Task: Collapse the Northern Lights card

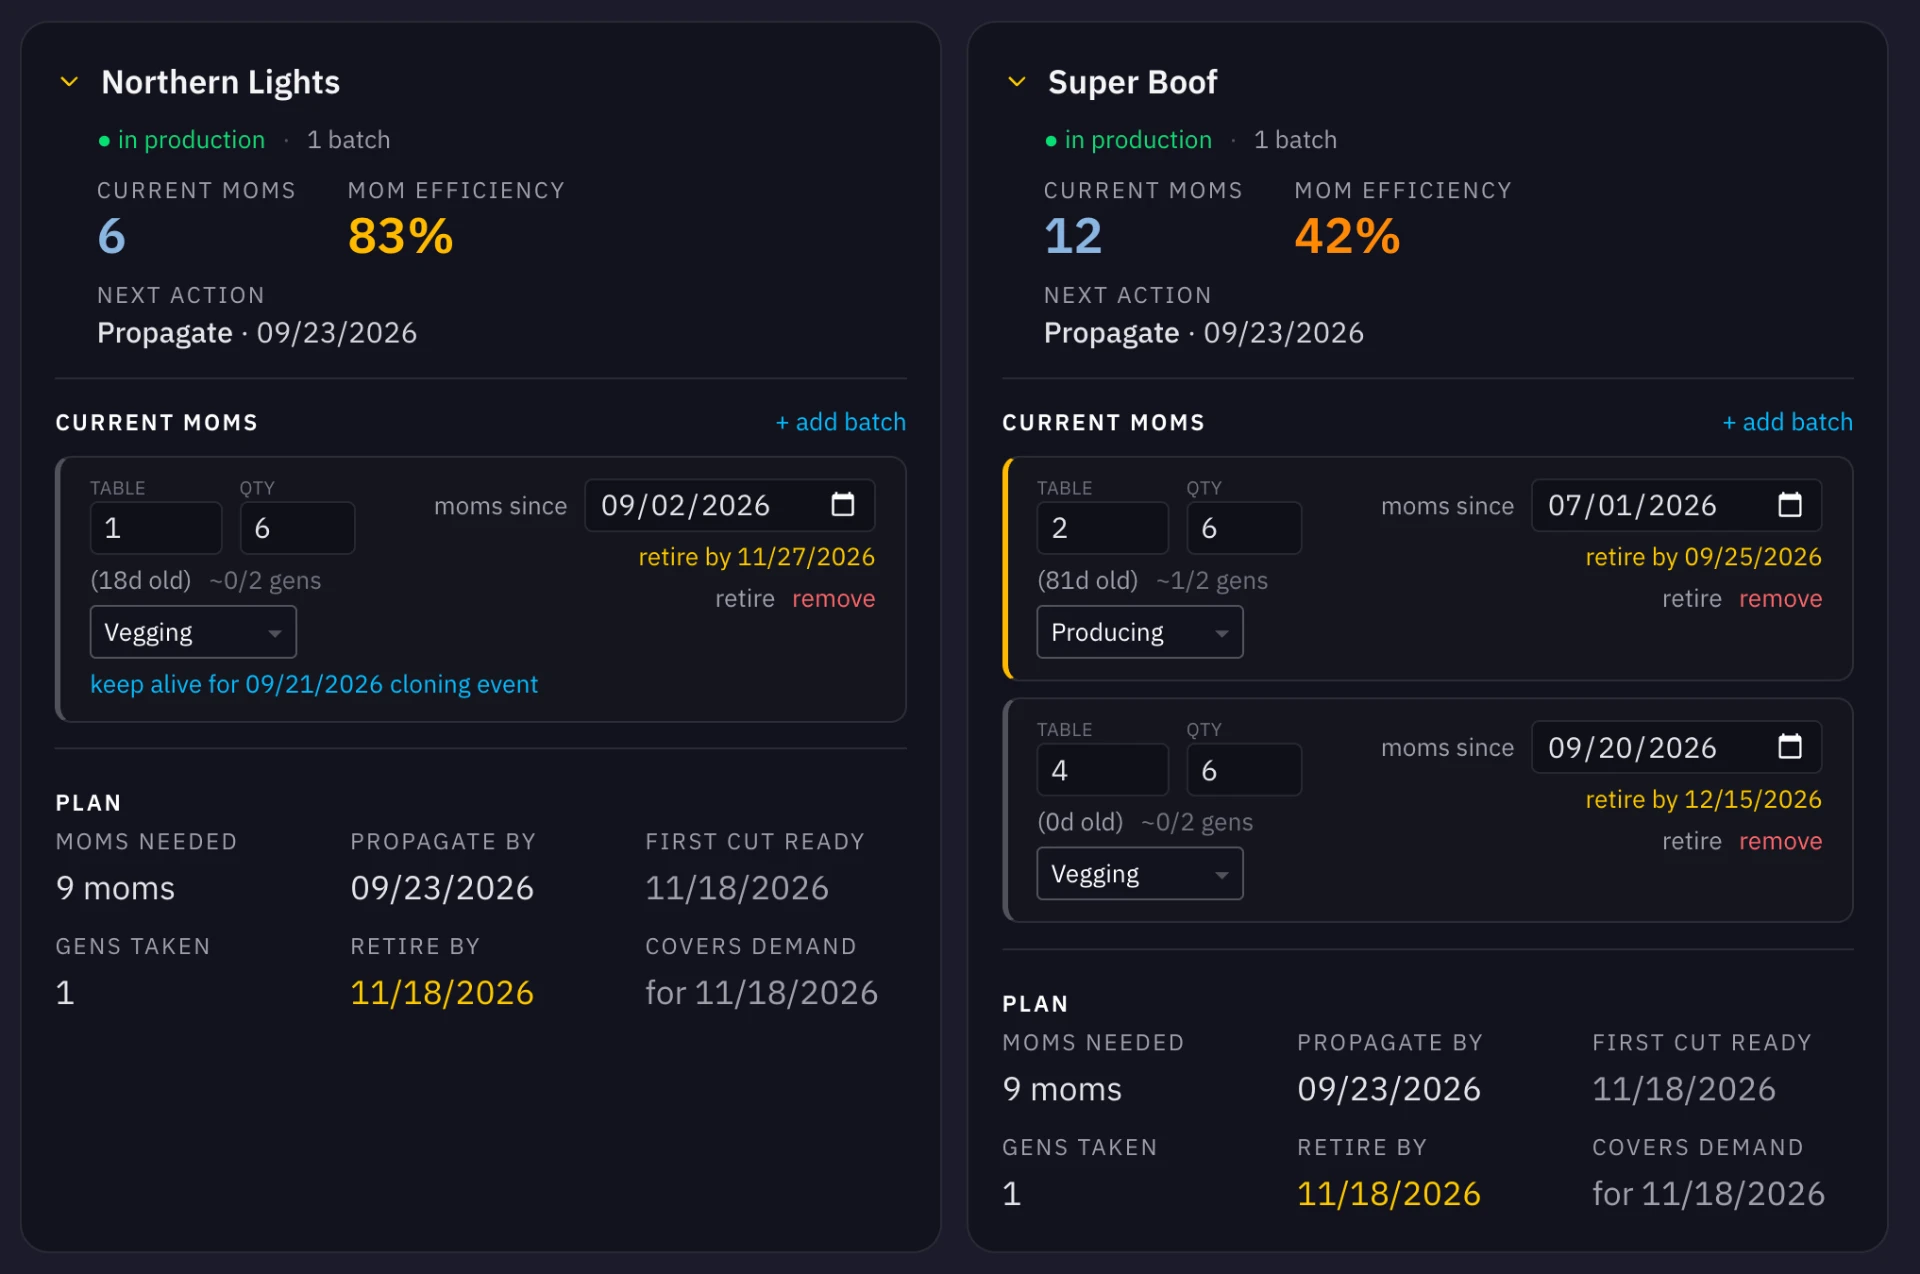Action: pyautogui.click(x=69, y=82)
